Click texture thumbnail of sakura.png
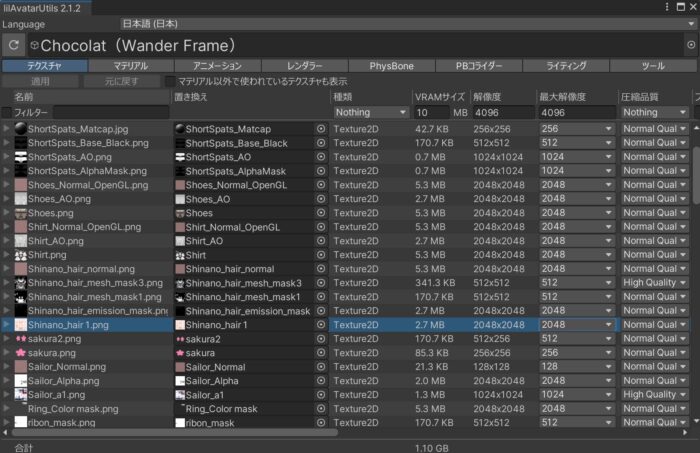Viewport: 700px width, 453px height. 20,353
